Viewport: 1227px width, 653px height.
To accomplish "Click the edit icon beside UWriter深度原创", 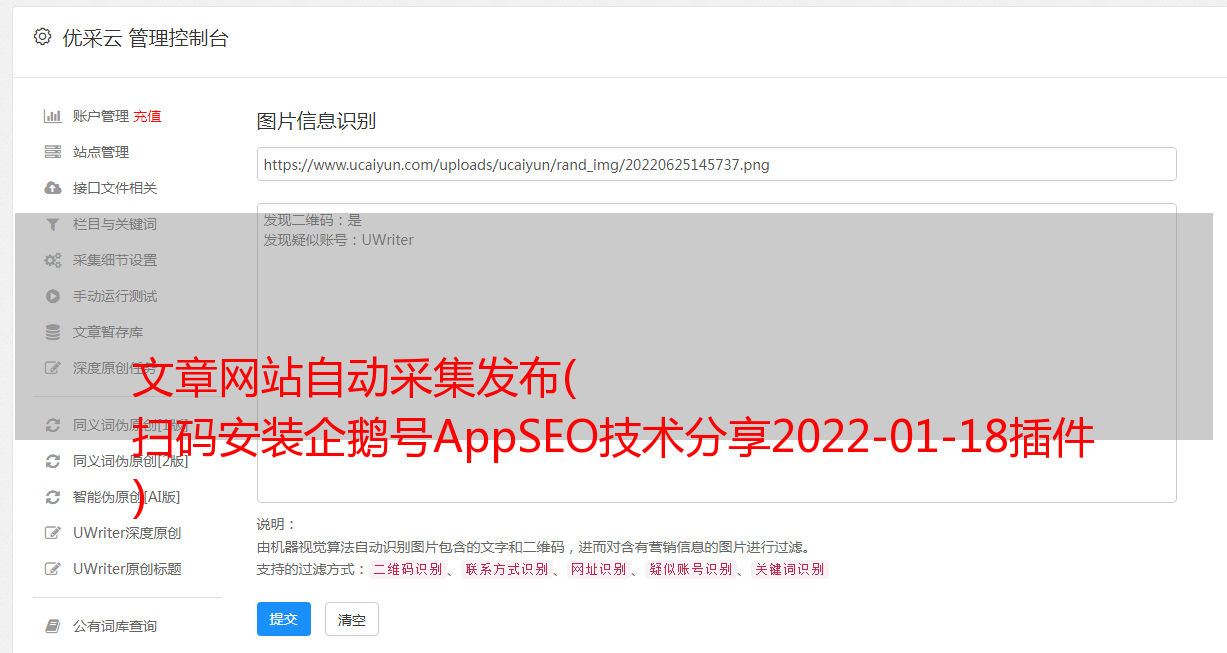I will coord(53,533).
